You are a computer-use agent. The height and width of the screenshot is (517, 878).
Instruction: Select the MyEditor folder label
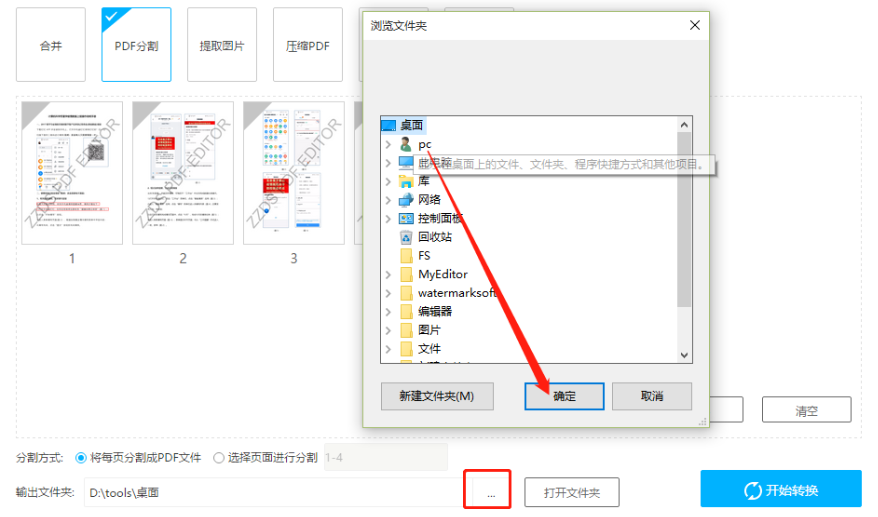443,274
